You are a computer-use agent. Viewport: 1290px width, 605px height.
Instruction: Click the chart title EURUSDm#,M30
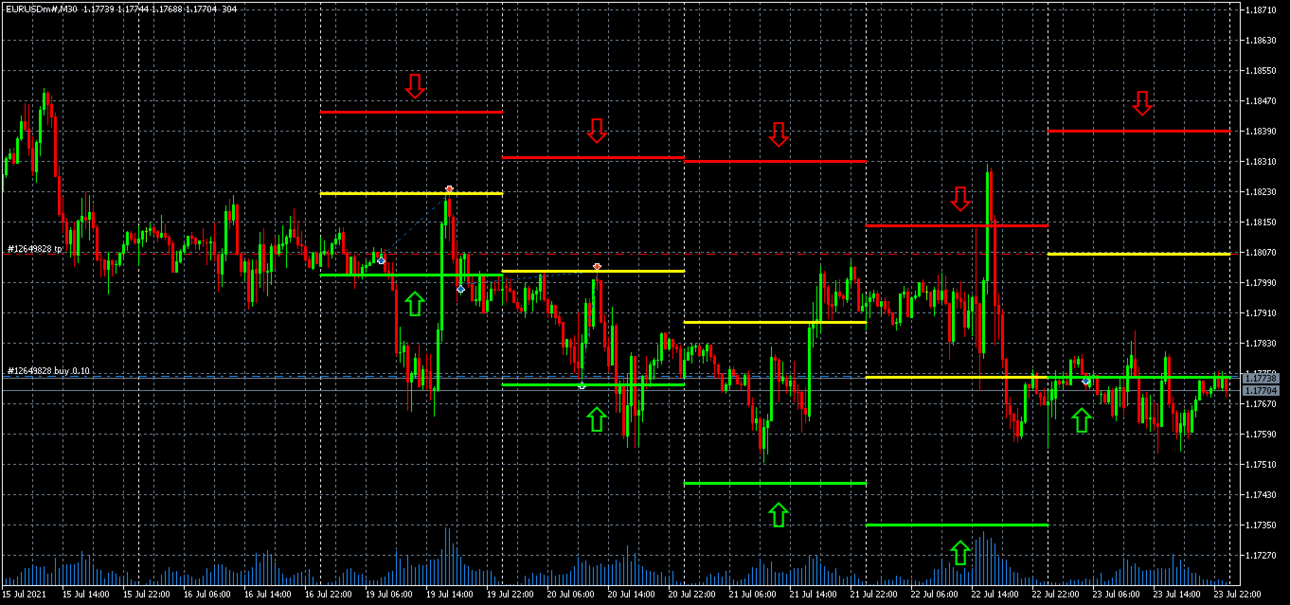(41, 9)
